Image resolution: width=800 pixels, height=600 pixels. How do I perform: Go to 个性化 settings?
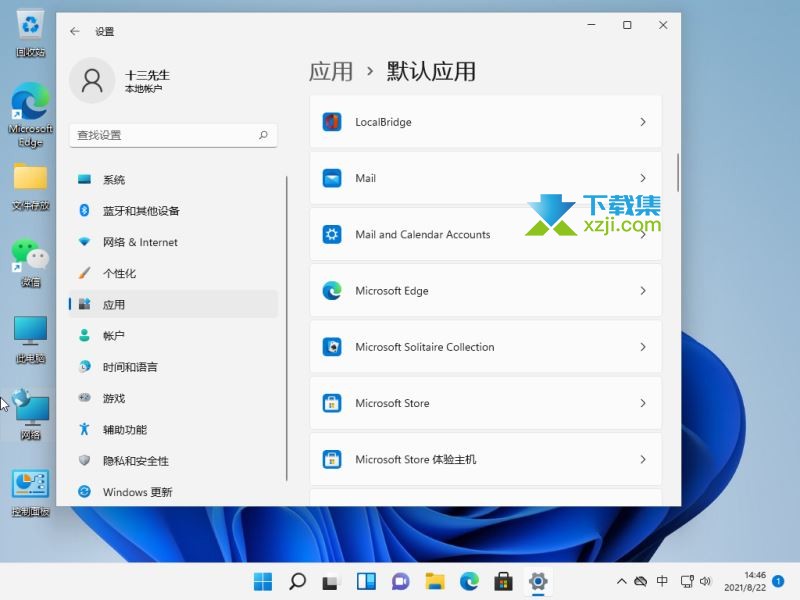[x=173, y=273]
